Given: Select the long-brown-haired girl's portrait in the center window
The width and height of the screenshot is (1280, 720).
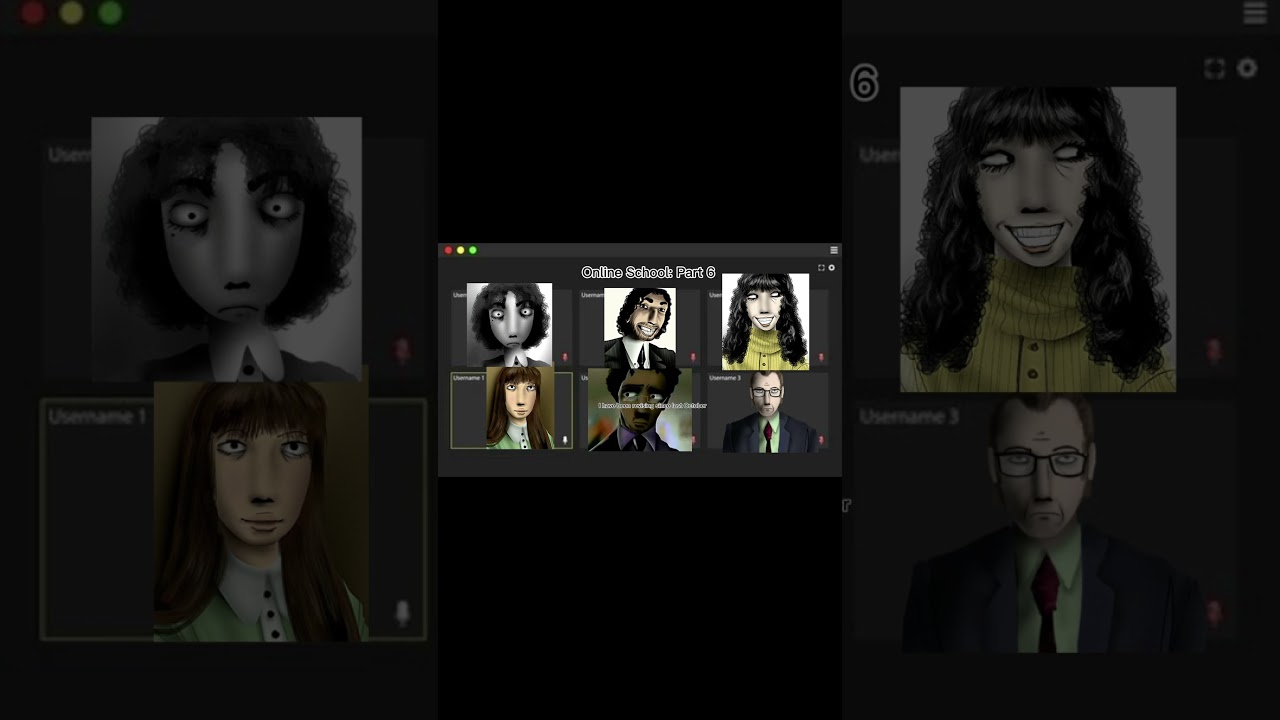Looking at the screenshot, I should [520, 407].
